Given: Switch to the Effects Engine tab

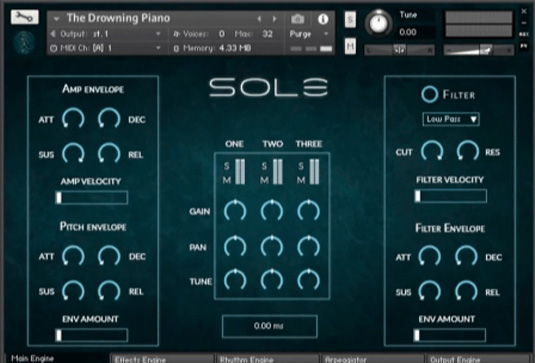Looking at the screenshot, I should (x=162, y=359).
